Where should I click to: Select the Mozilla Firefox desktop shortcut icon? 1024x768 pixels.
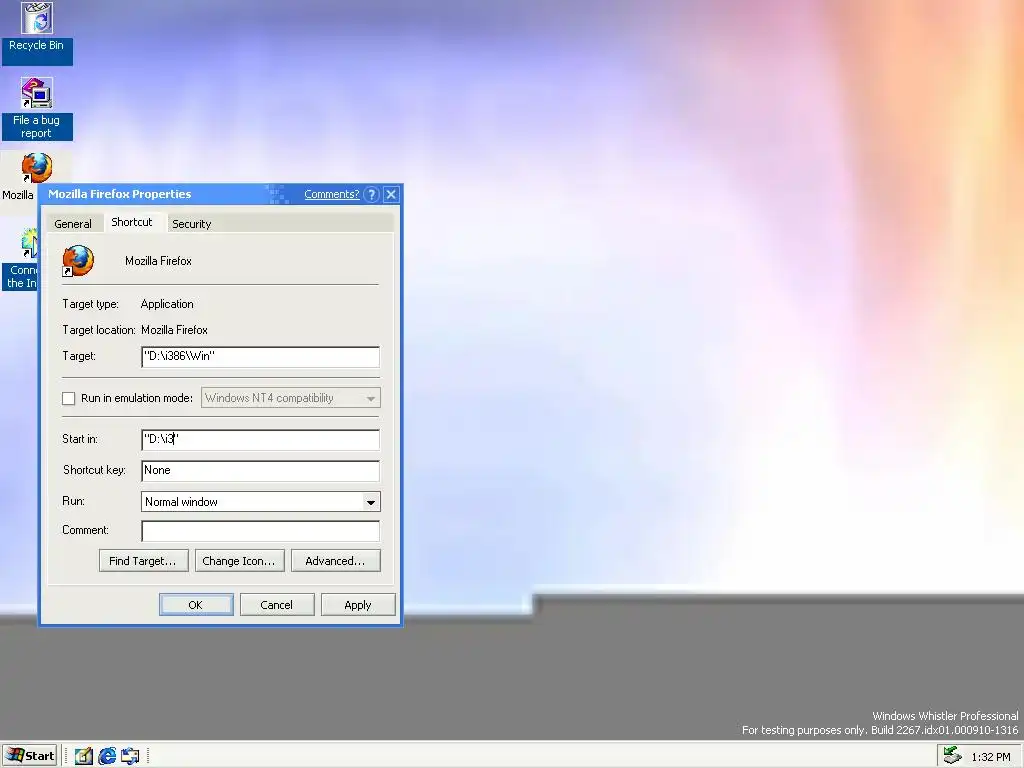click(37, 168)
